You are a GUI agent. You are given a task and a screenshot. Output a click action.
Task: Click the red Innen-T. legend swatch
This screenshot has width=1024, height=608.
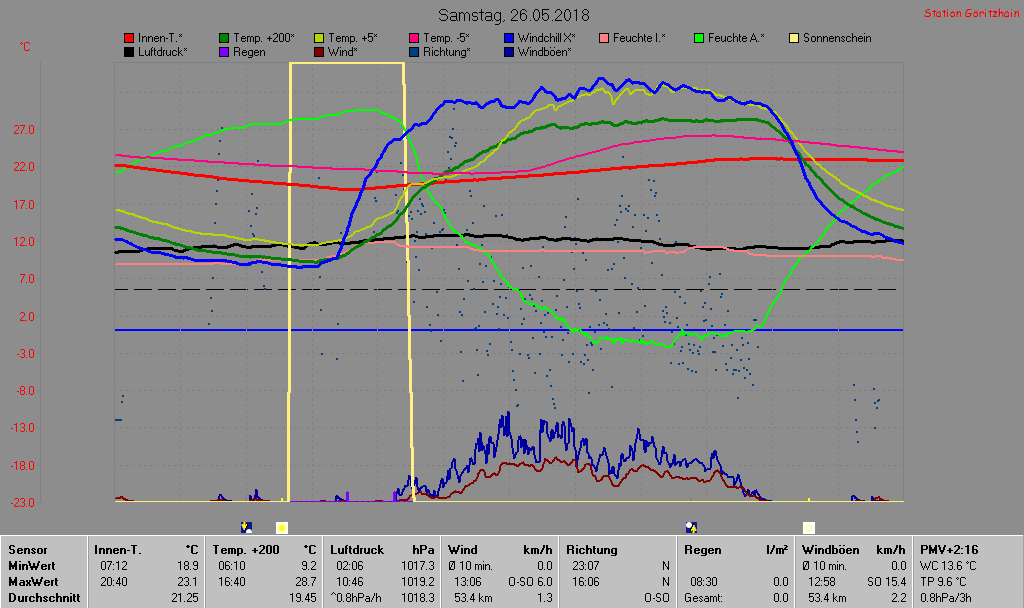(129, 38)
